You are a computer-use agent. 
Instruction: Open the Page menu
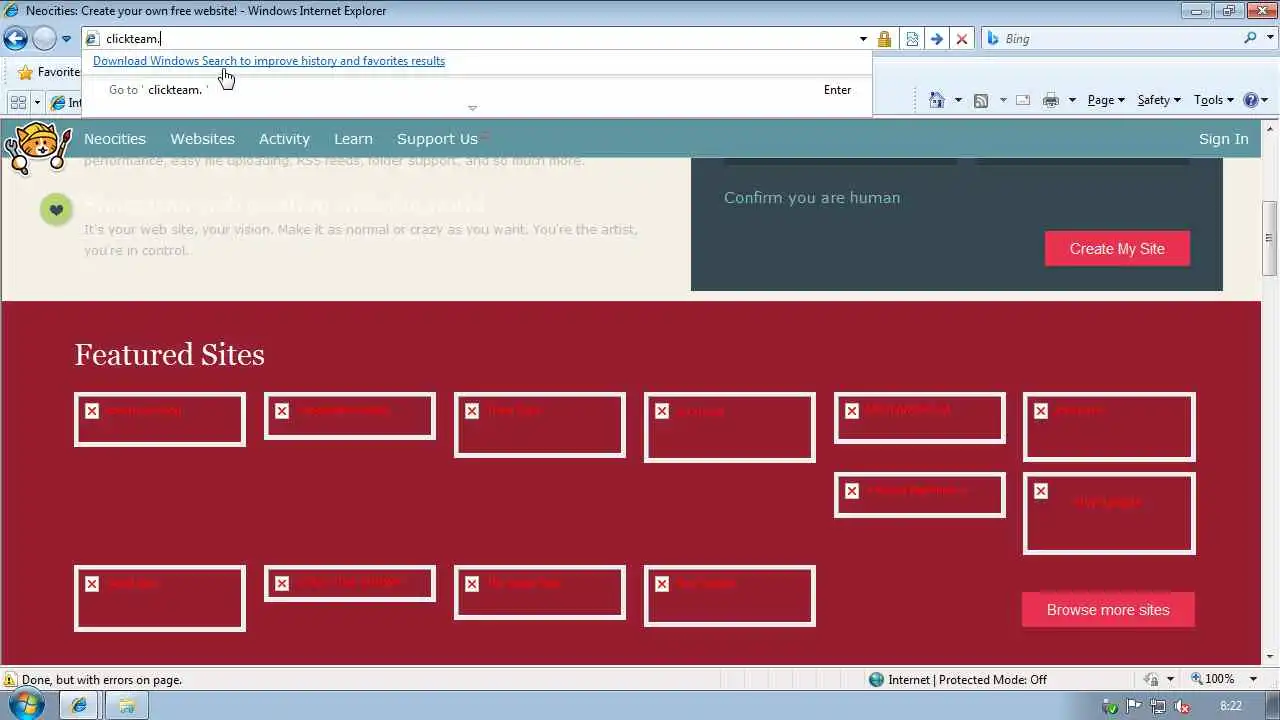coord(1106,100)
